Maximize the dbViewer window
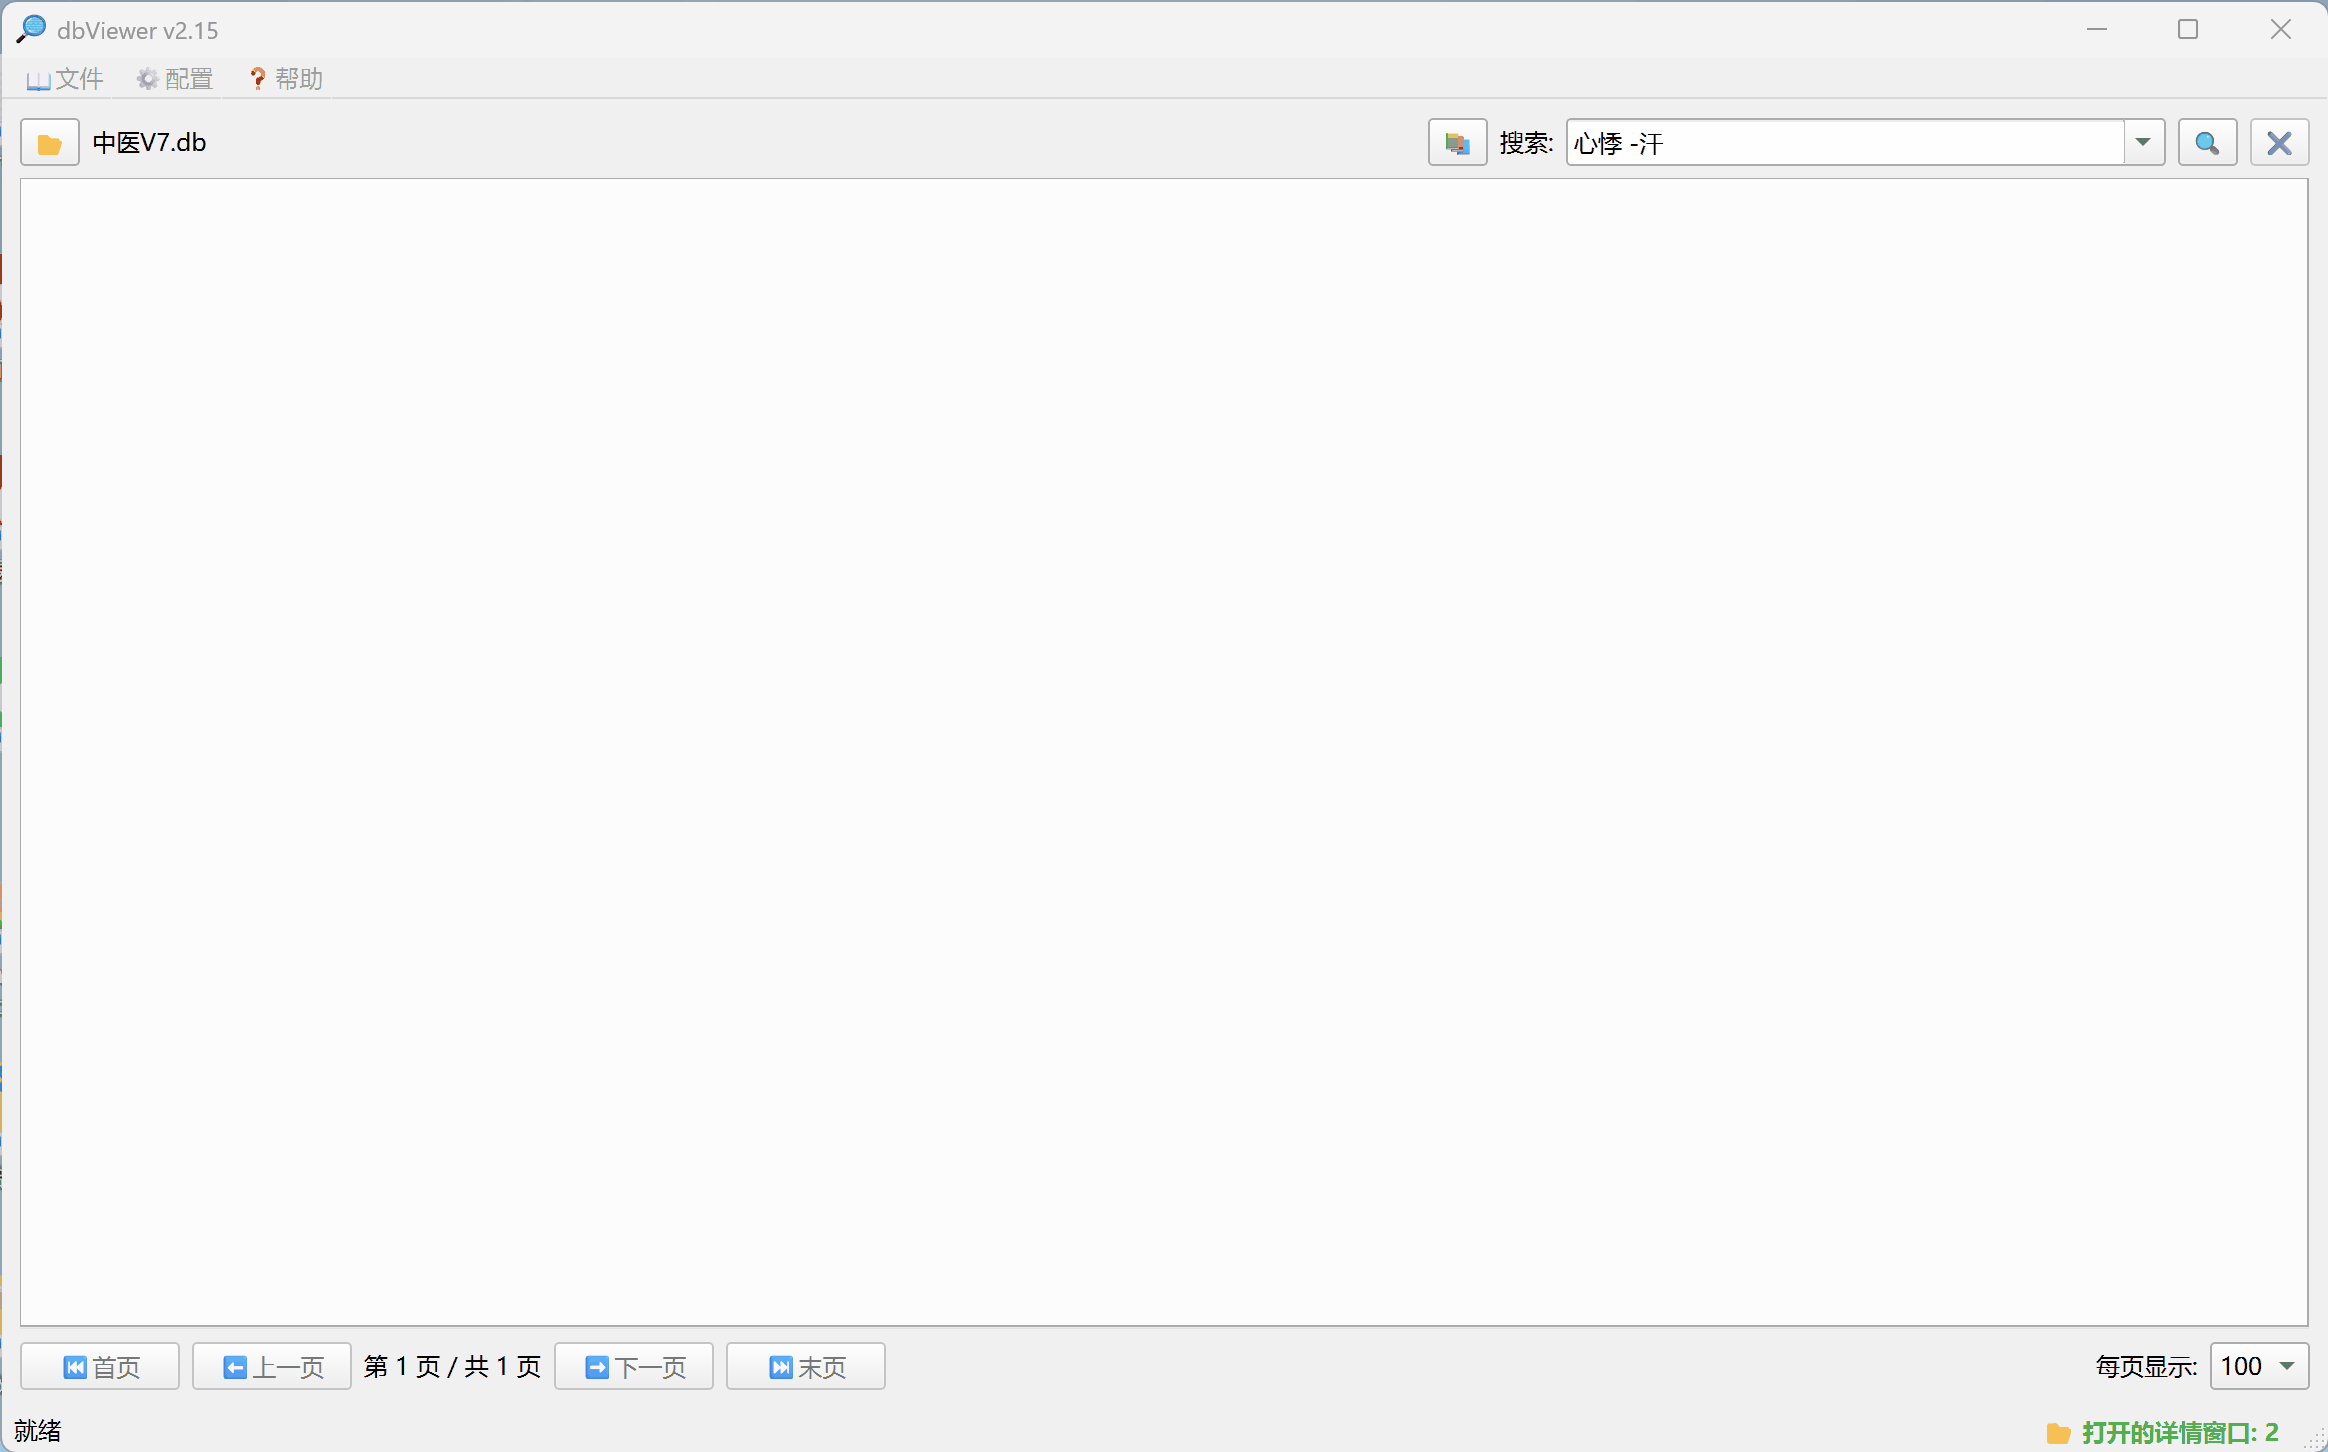The width and height of the screenshot is (2328, 1452). tap(2188, 30)
